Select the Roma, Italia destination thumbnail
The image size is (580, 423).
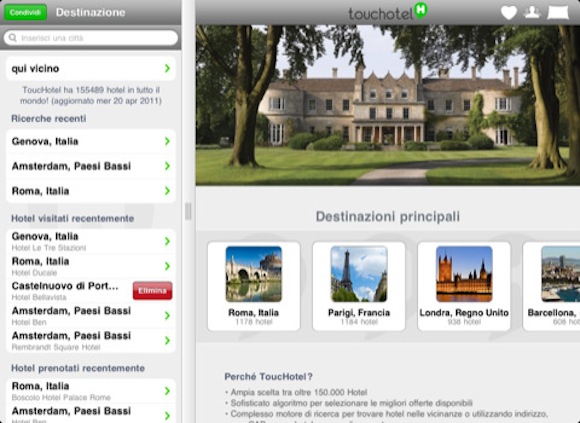(x=254, y=274)
